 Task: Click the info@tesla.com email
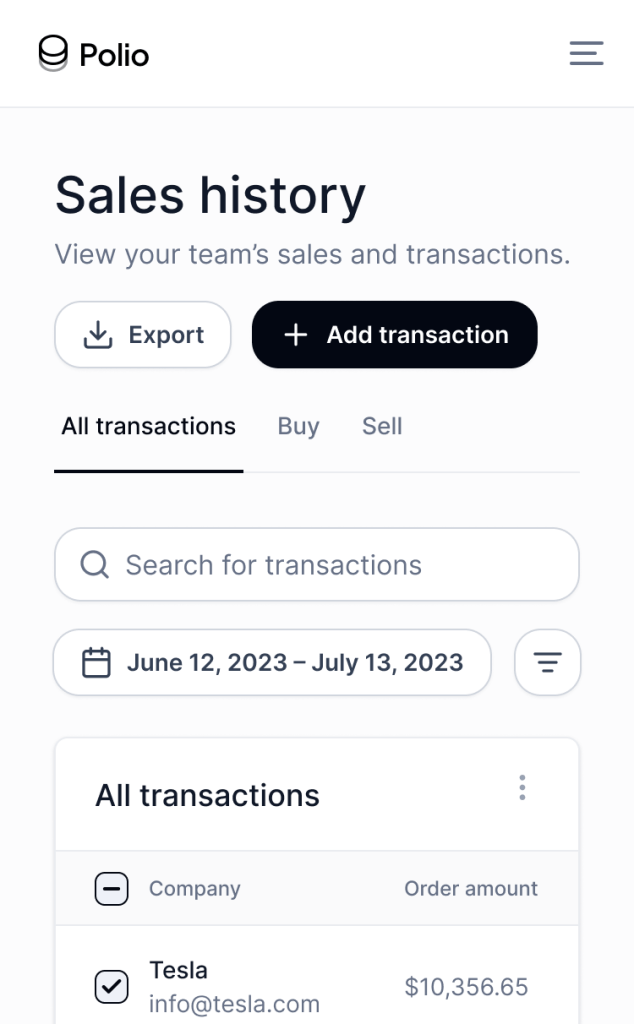(x=234, y=1004)
